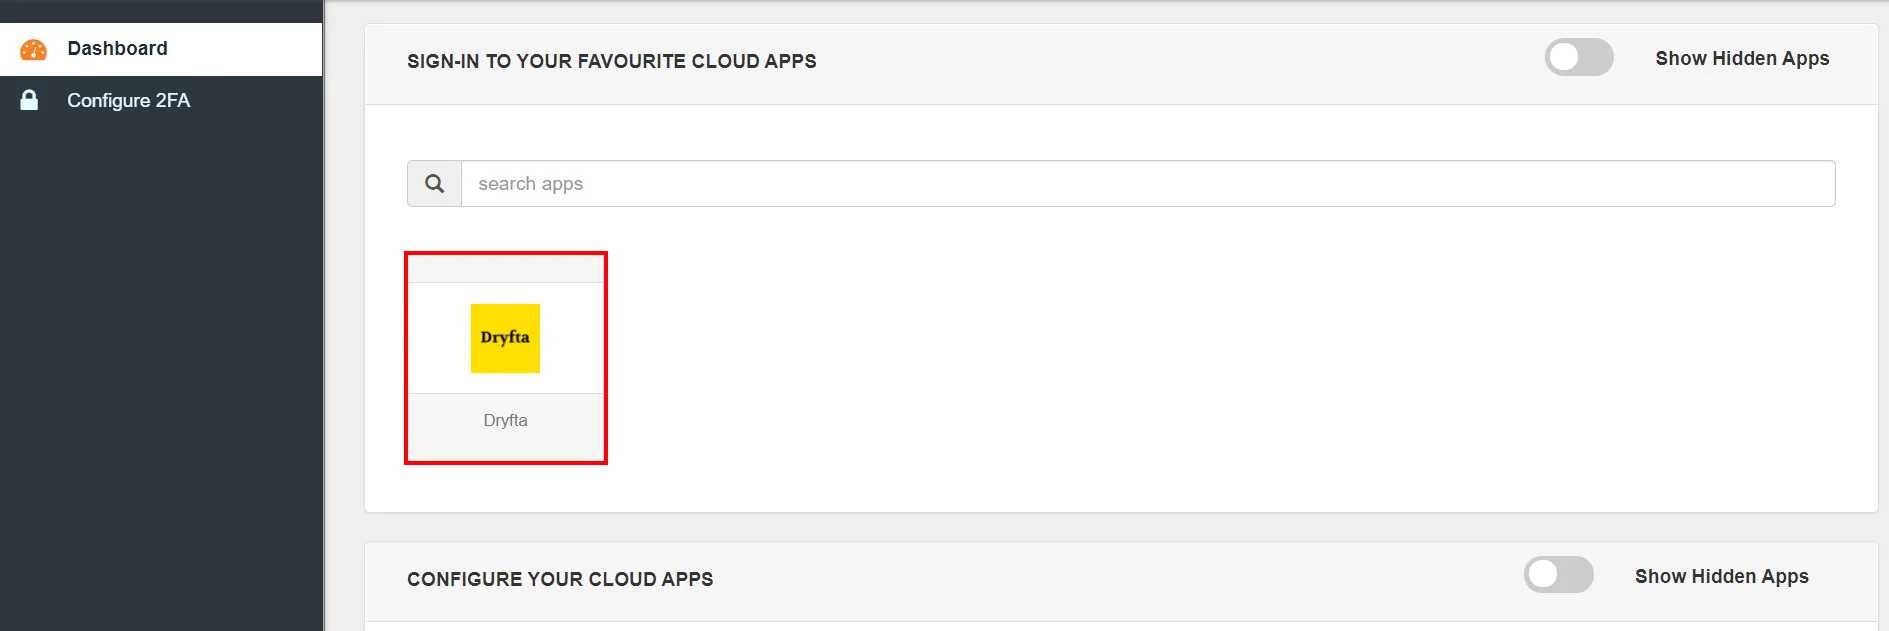The width and height of the screenshot is (1889, 631).
Task: Click the Show Hidden Apps label in configure header
Action: [x=1722, y=577]
